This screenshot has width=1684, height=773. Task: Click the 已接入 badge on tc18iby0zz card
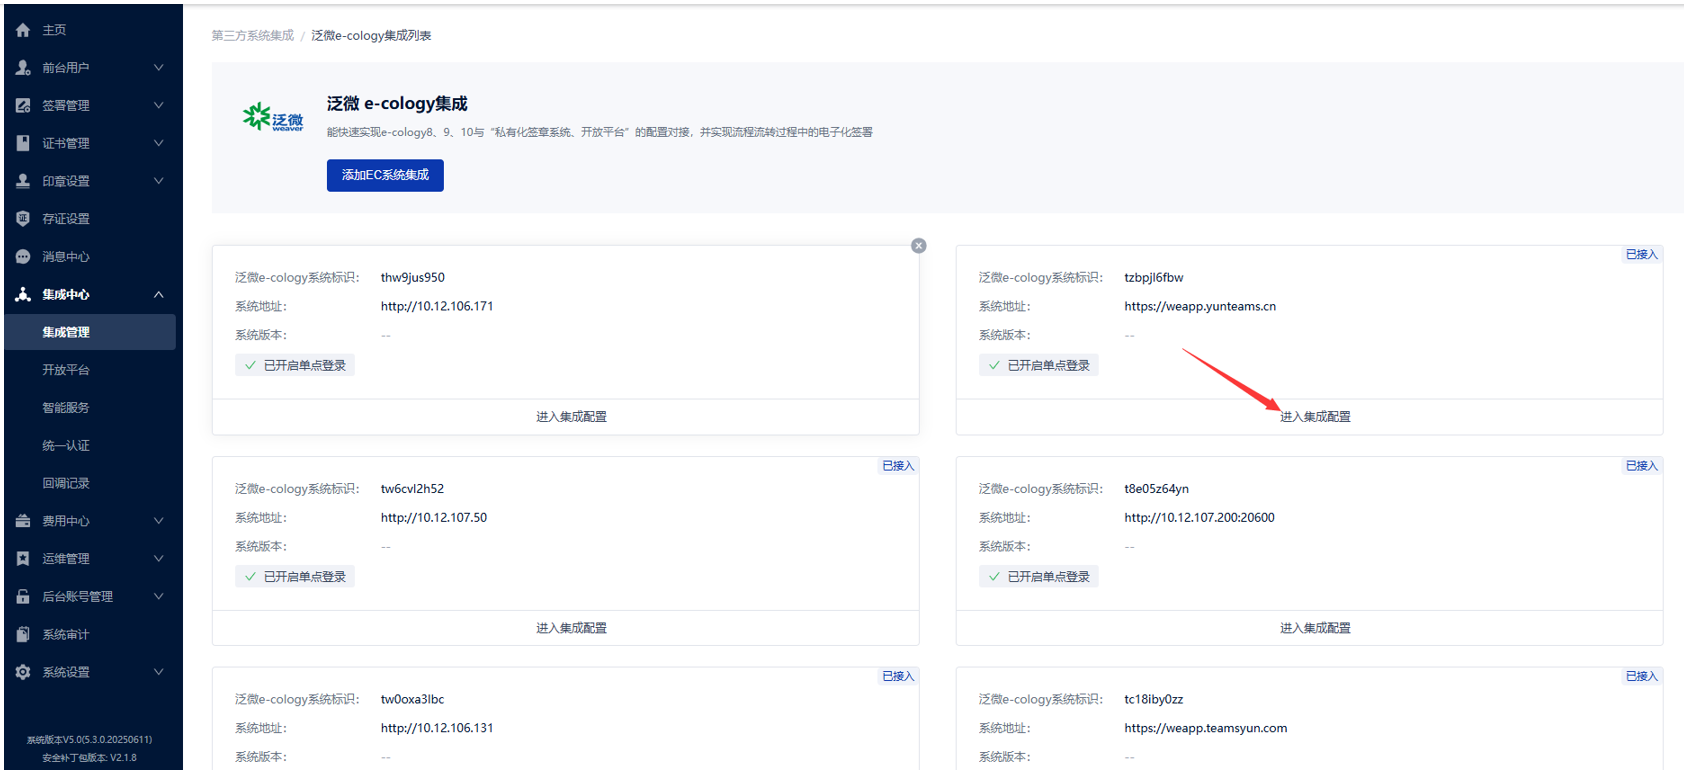click(1642, 677)
